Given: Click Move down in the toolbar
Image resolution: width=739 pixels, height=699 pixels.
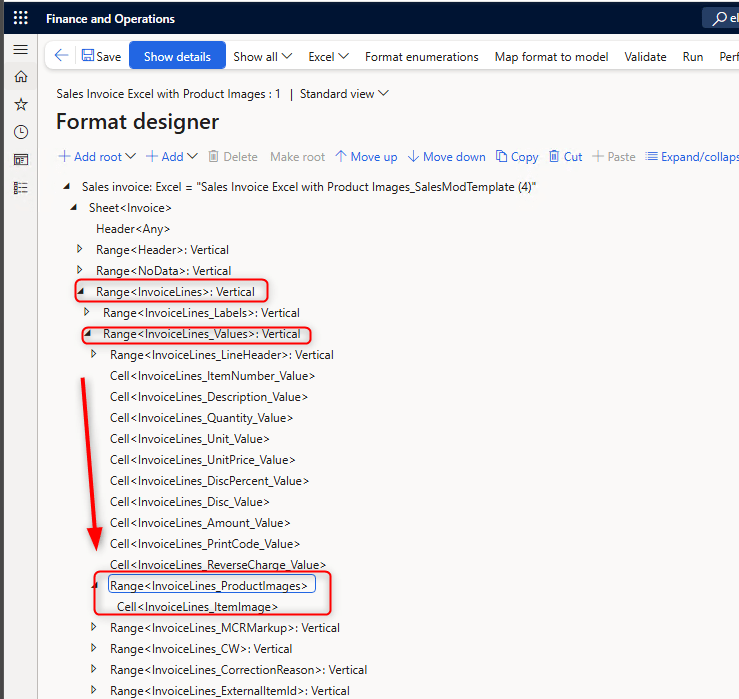Looking at the screenshot, I should tap(446, 157).
